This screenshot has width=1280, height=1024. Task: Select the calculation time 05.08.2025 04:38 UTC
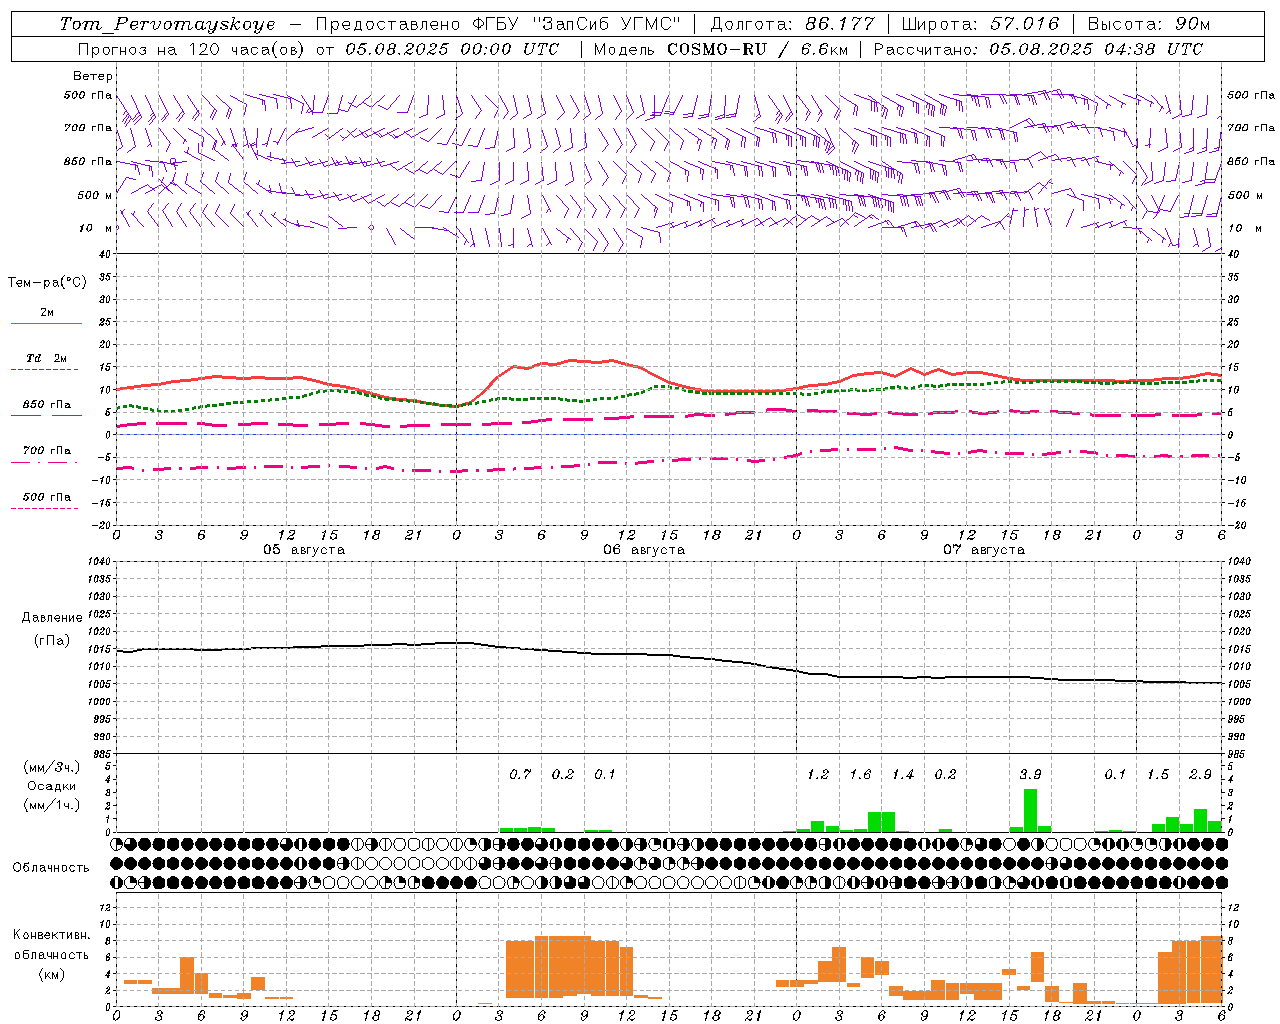(1097, 49)
